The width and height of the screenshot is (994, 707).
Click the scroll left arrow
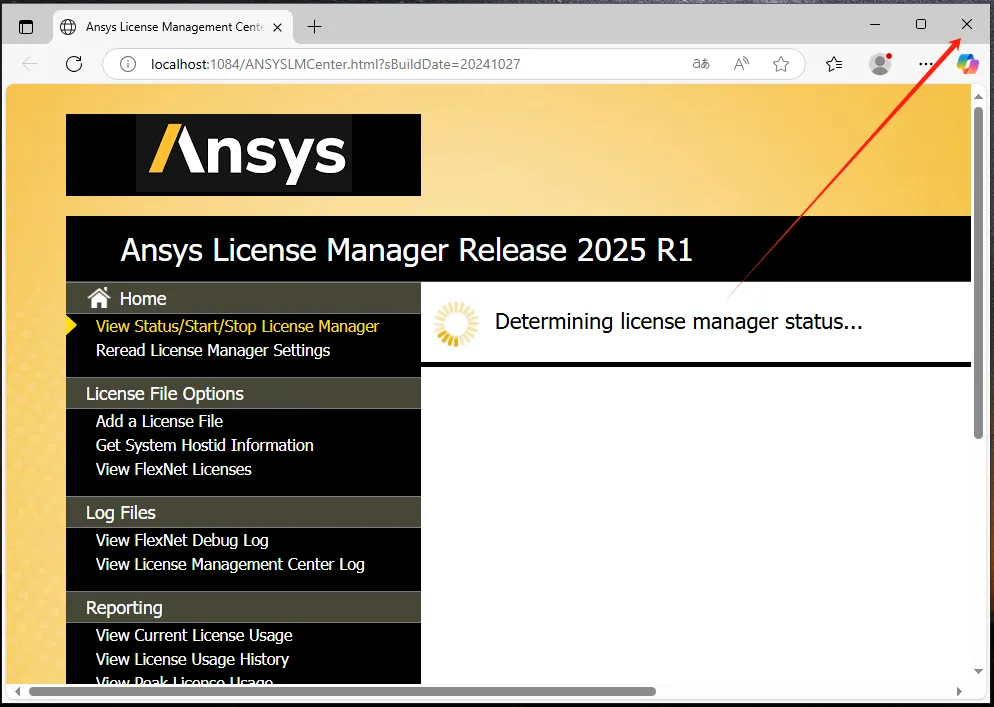coord(17,691)
